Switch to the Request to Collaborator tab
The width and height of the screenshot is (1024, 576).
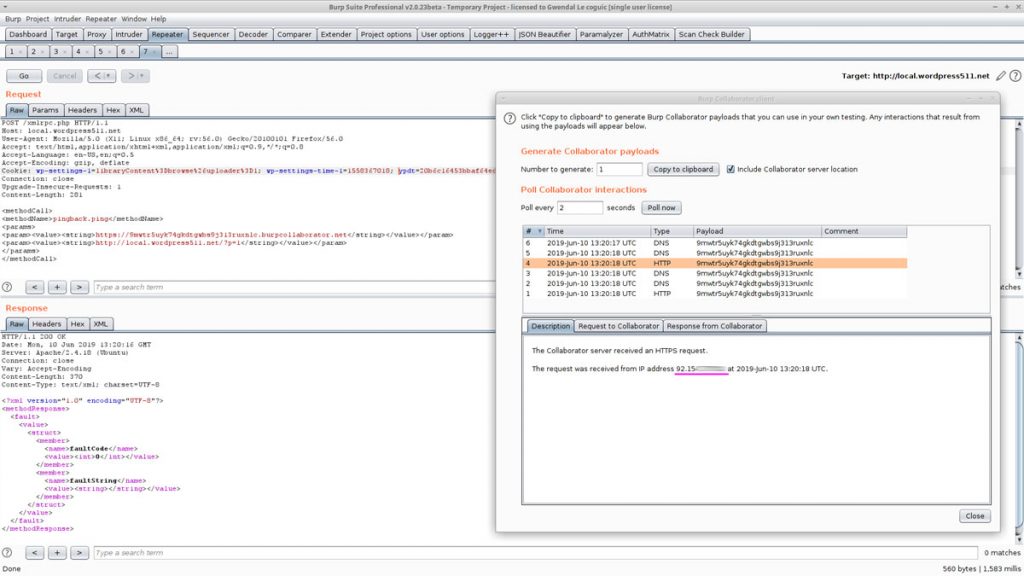click(618, 326)
